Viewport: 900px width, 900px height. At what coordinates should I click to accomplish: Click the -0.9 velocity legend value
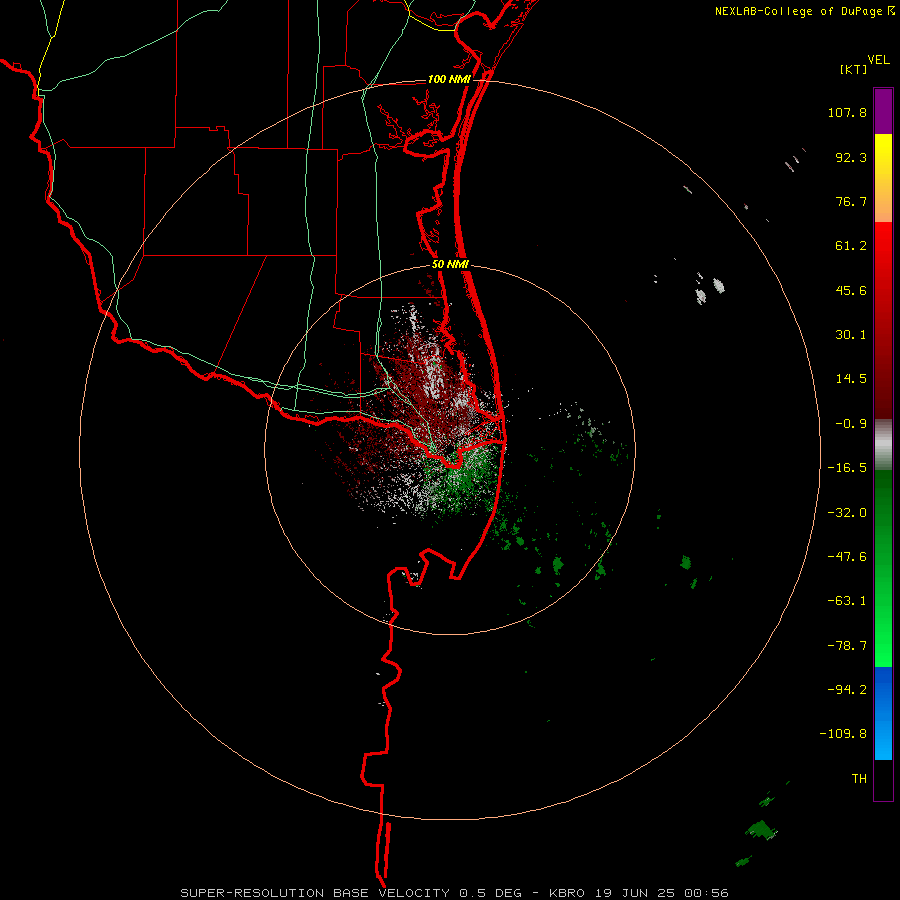(851, 424)
